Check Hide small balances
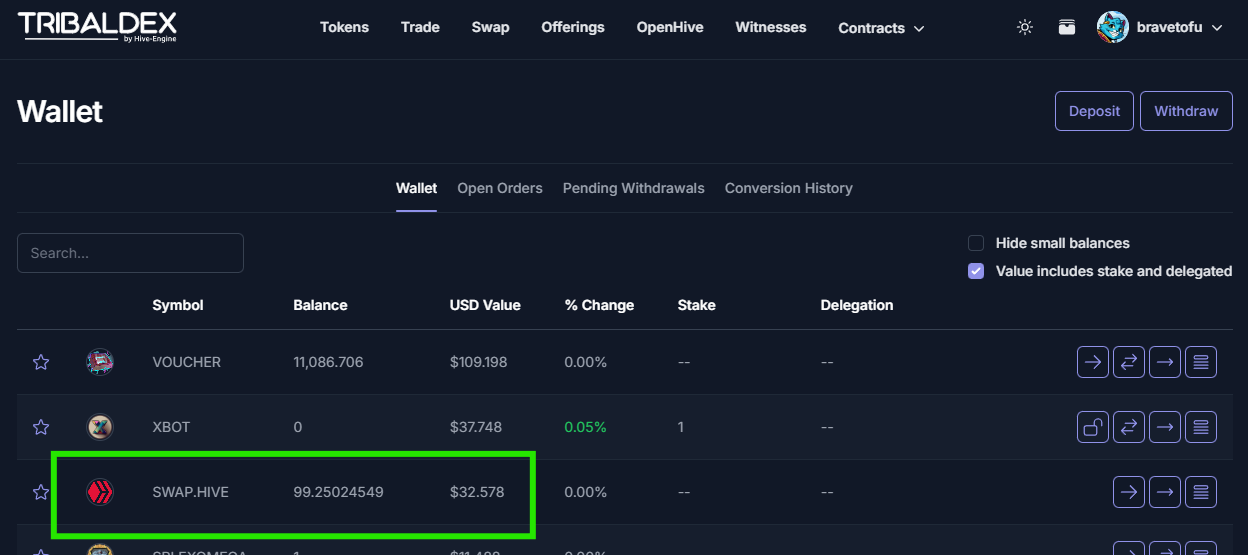 point(976,243)
